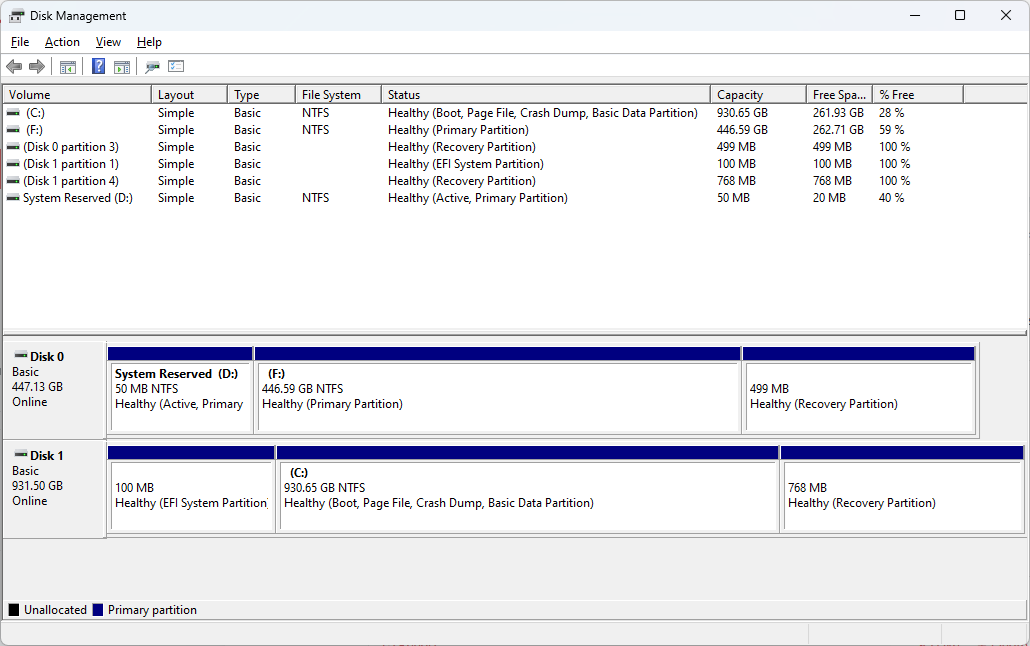1030x646 pixels.
Task: Click the Back arrow toolbar icon
Action: point(14,66)
